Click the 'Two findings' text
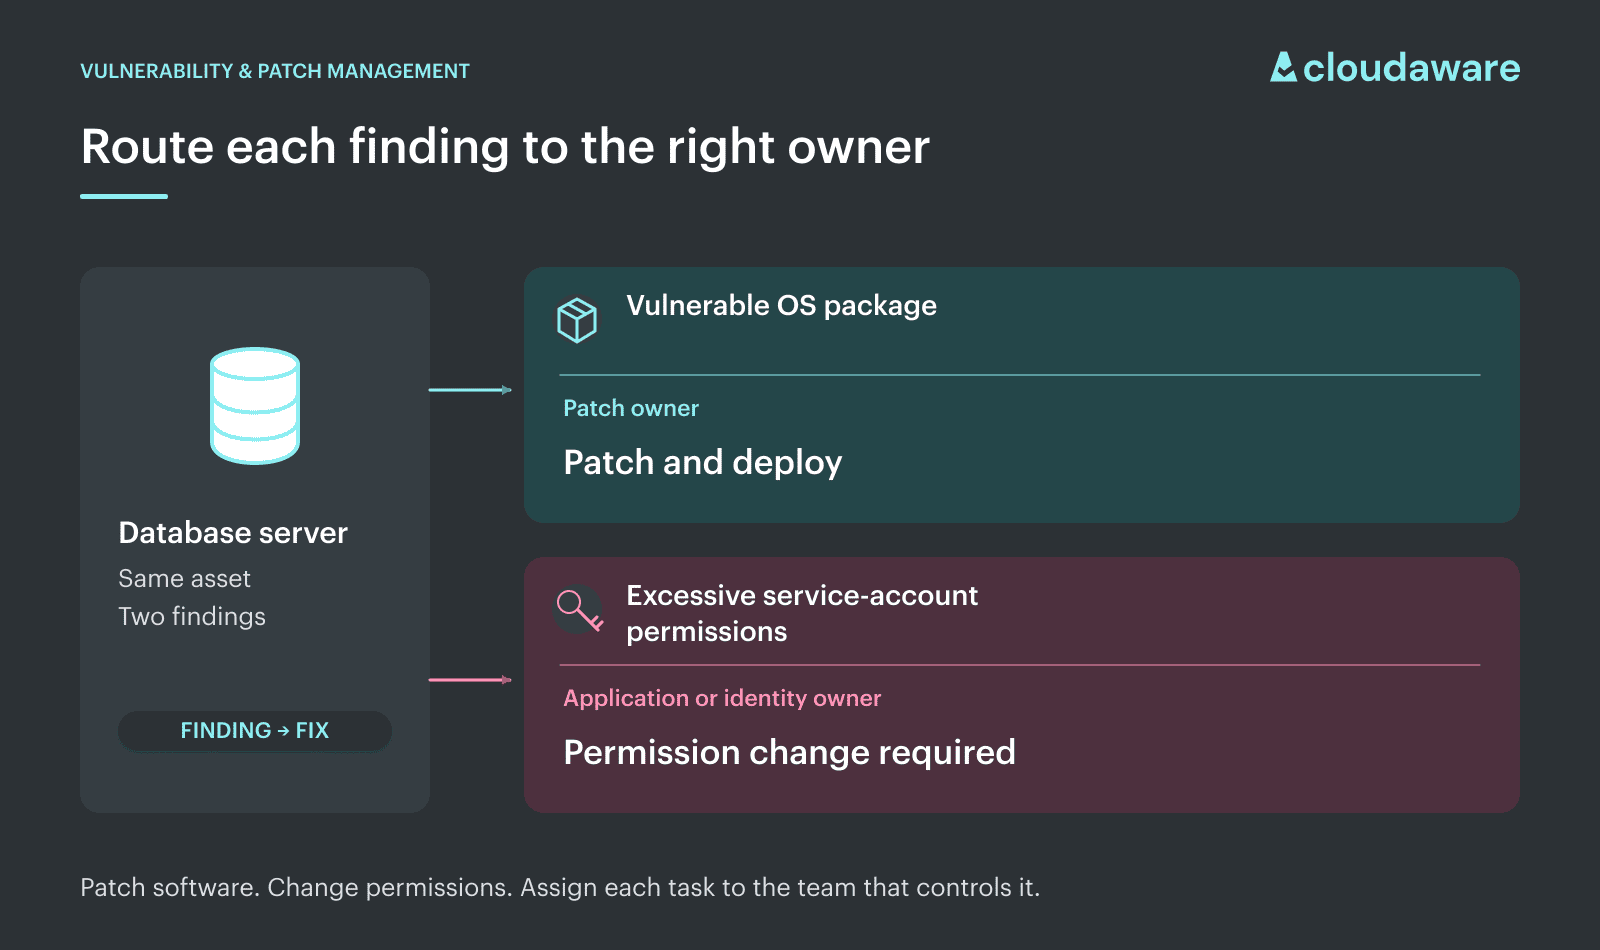This screenshot has width=1600, height=950. tap(192, 617)
